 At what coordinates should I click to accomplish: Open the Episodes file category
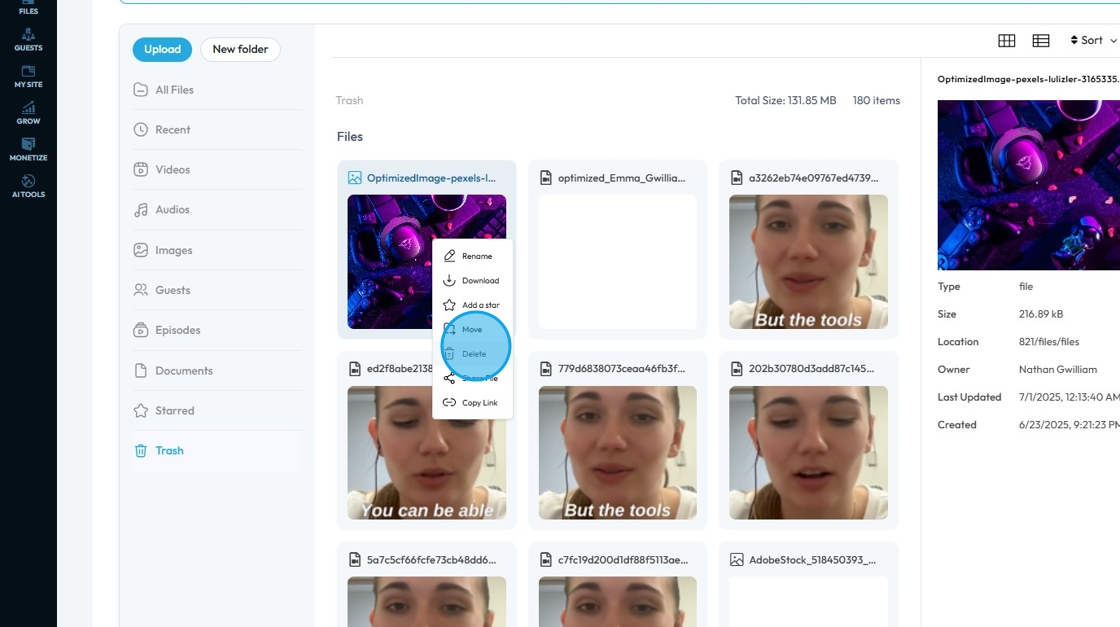click(x=217, y=330)
